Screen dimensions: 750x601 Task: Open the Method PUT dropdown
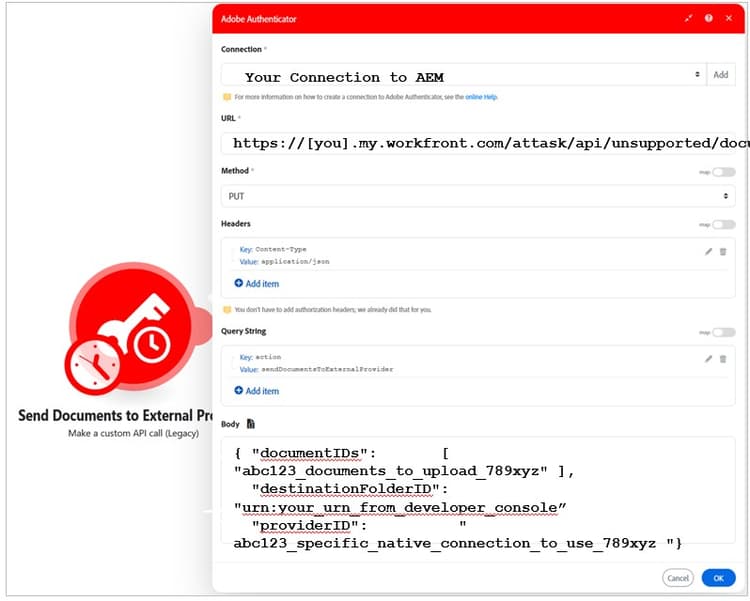478,196
